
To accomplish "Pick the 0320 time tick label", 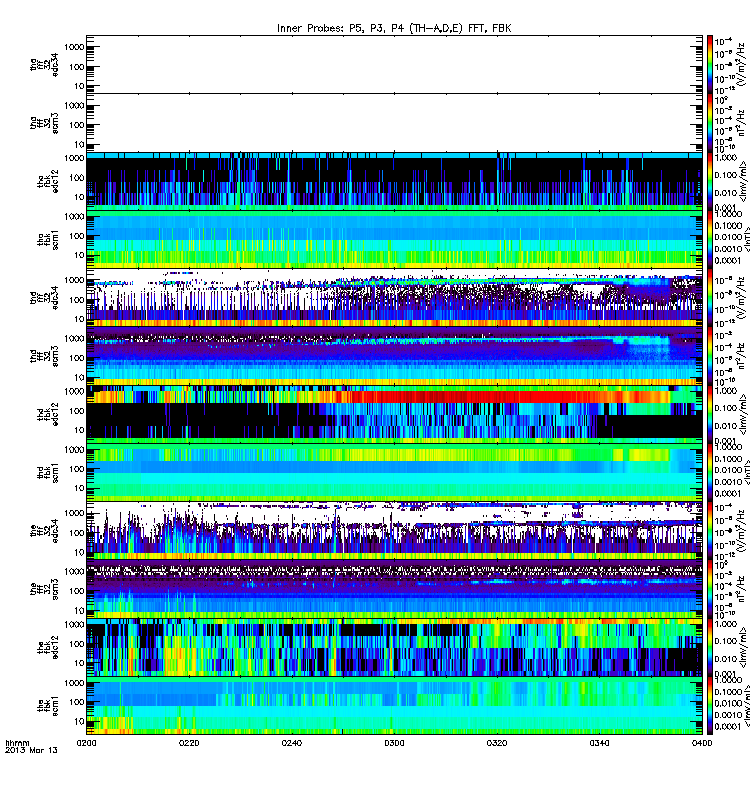I will [x=497, y=743].
